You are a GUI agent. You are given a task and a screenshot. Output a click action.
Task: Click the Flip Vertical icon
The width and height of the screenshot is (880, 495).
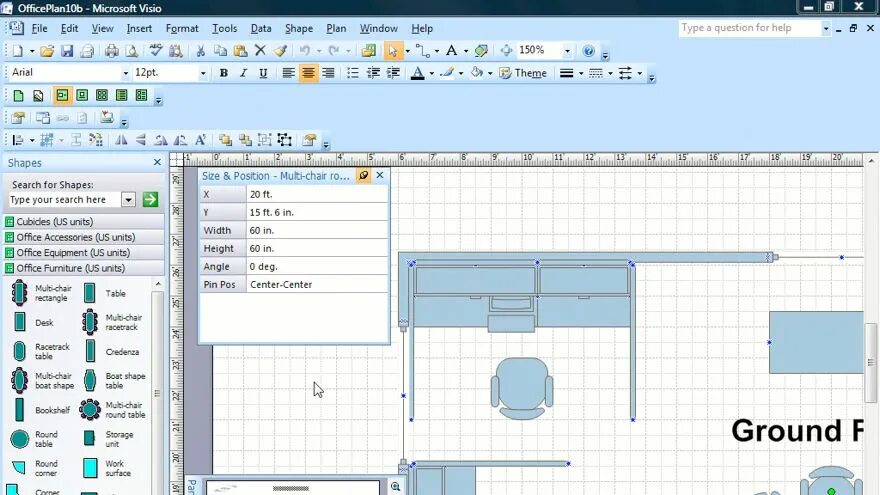140,140
